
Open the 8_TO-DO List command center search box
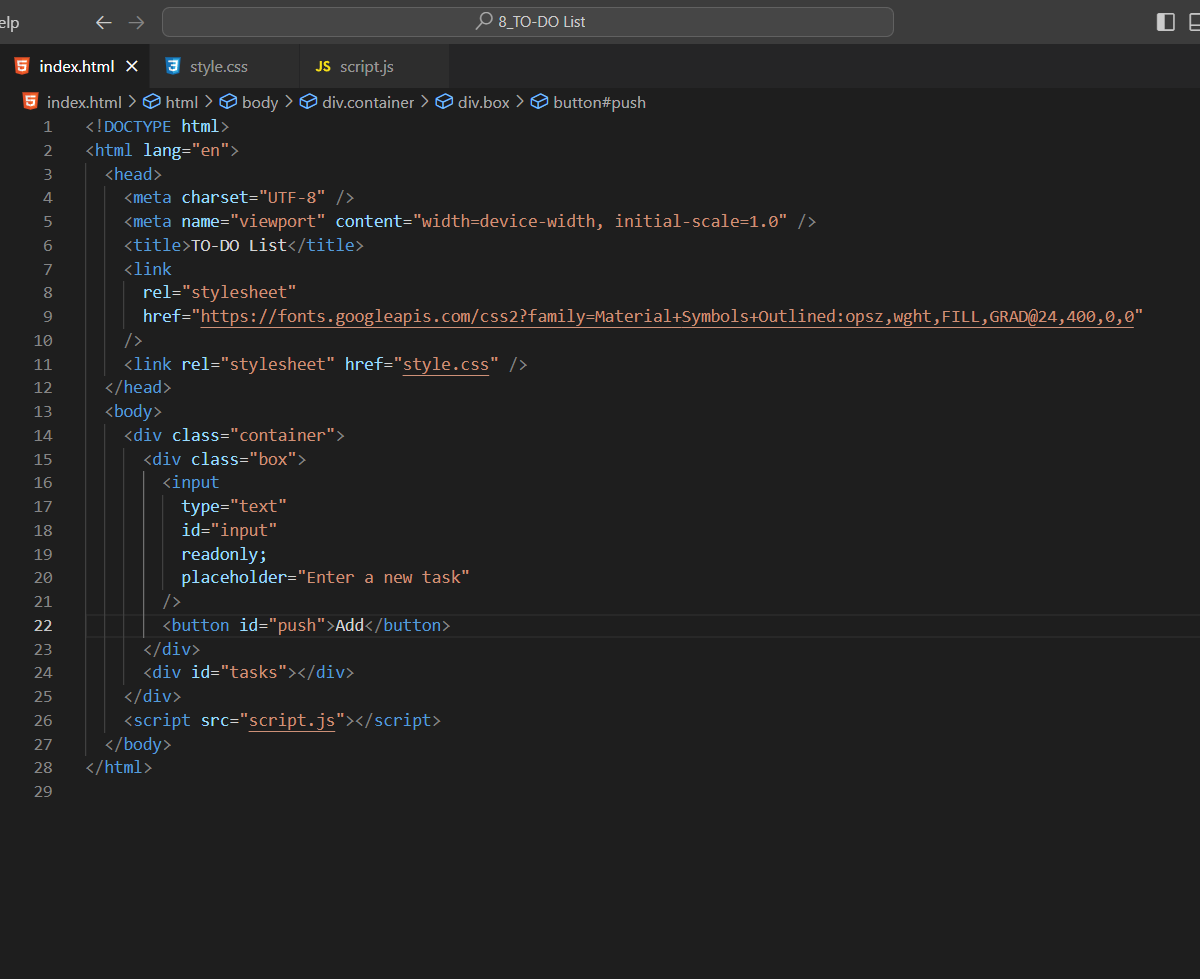[x=528, y=22]
